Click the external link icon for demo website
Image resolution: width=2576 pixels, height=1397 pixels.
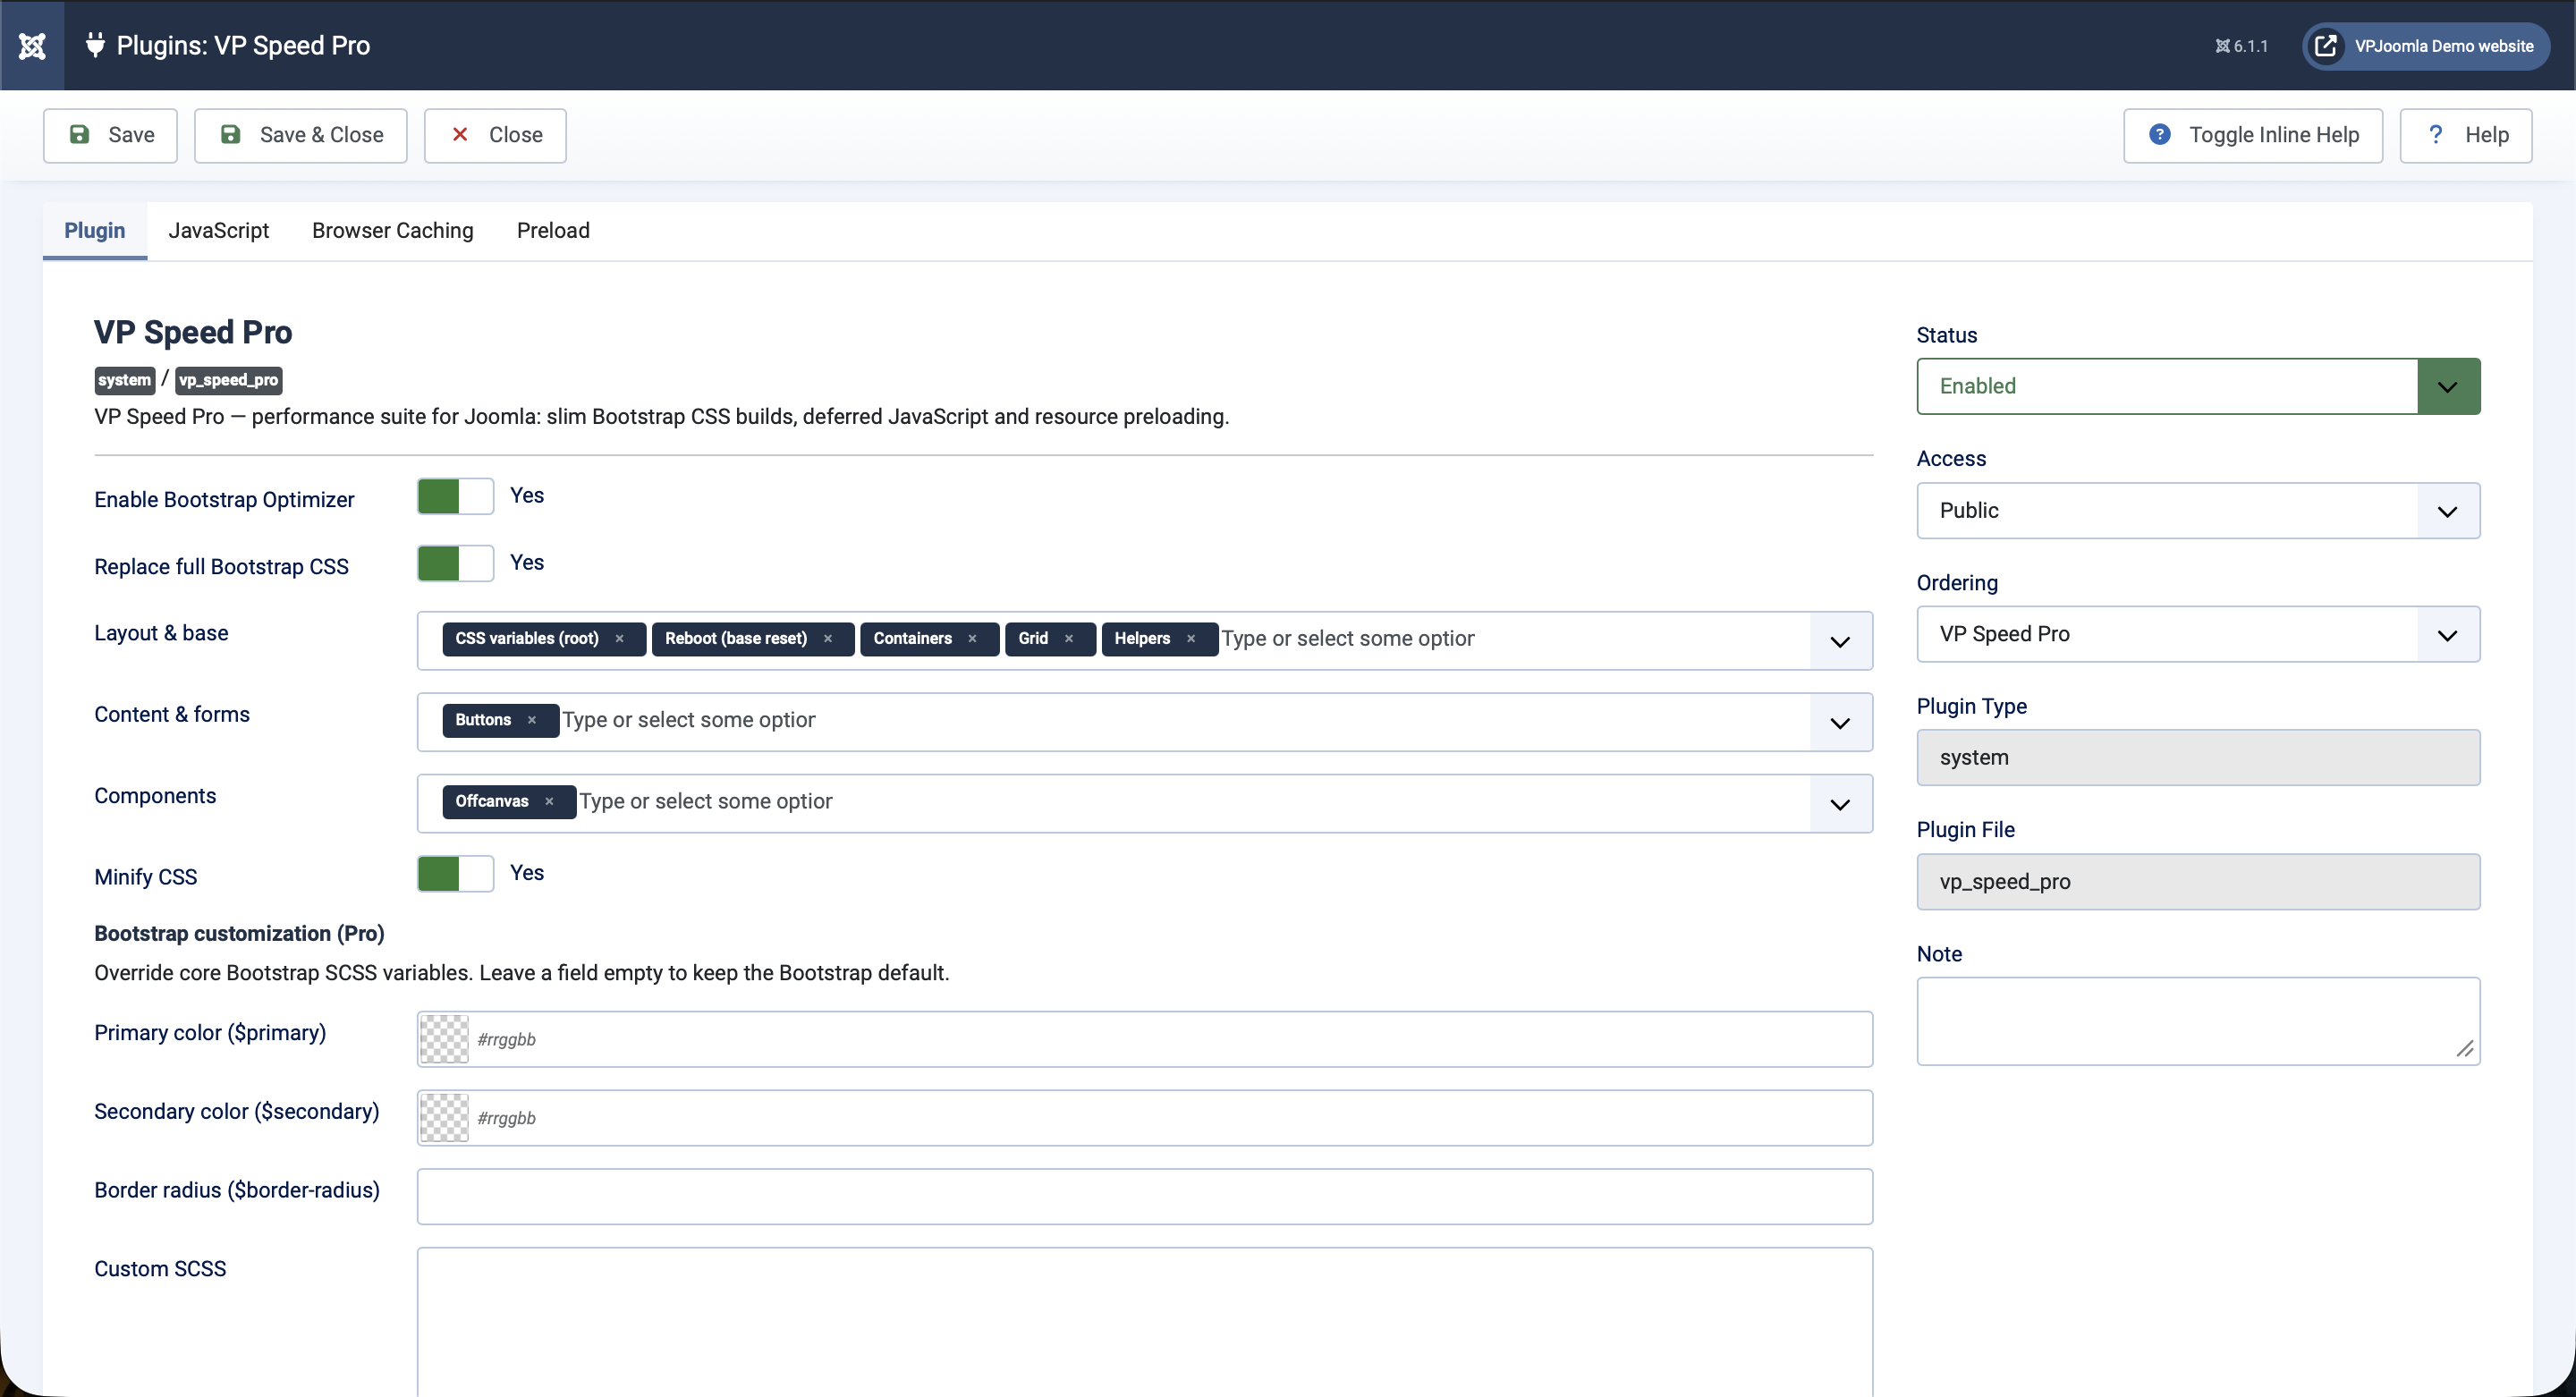tap(2326, 46)
